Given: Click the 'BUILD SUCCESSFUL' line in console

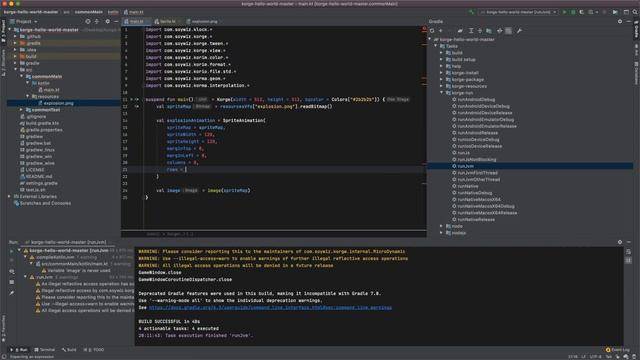Looking at the screenshot, I should click(169, 321).
